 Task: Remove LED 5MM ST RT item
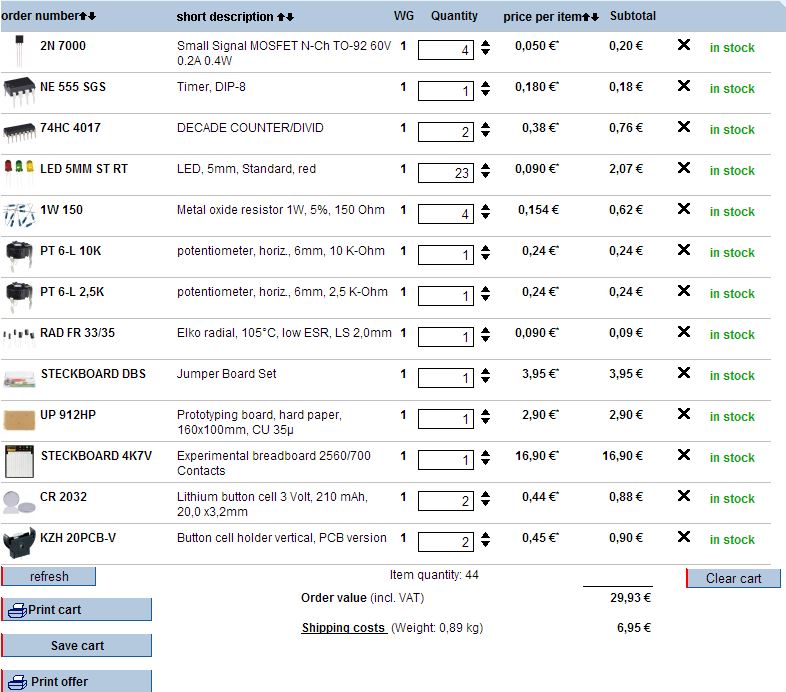684,168
